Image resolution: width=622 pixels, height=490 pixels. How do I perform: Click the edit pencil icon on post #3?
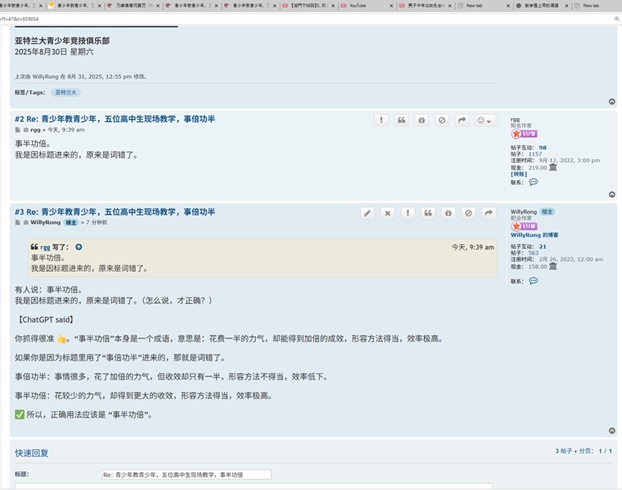pyautogui.click(x=367, y=213)
